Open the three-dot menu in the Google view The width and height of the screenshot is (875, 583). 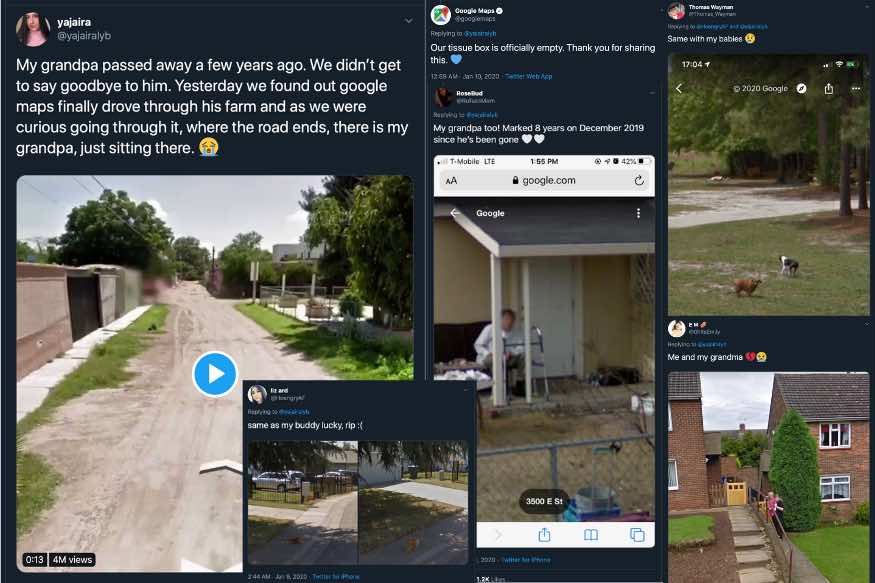[x=638, y=213]
